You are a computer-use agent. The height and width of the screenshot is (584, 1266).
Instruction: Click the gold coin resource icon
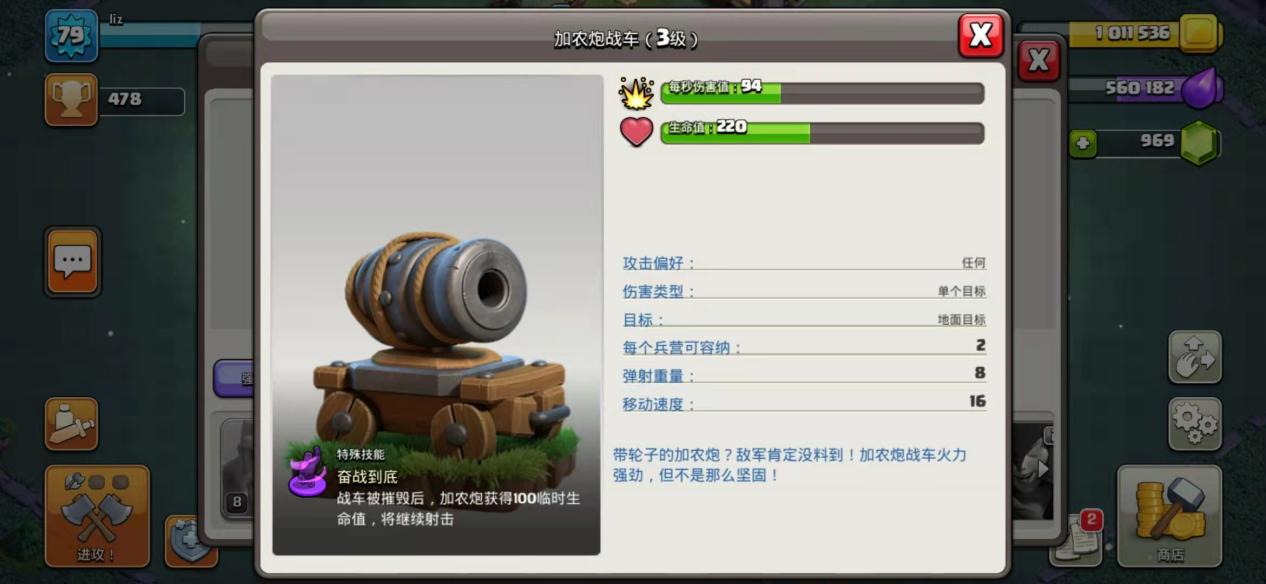[1198, 34]
